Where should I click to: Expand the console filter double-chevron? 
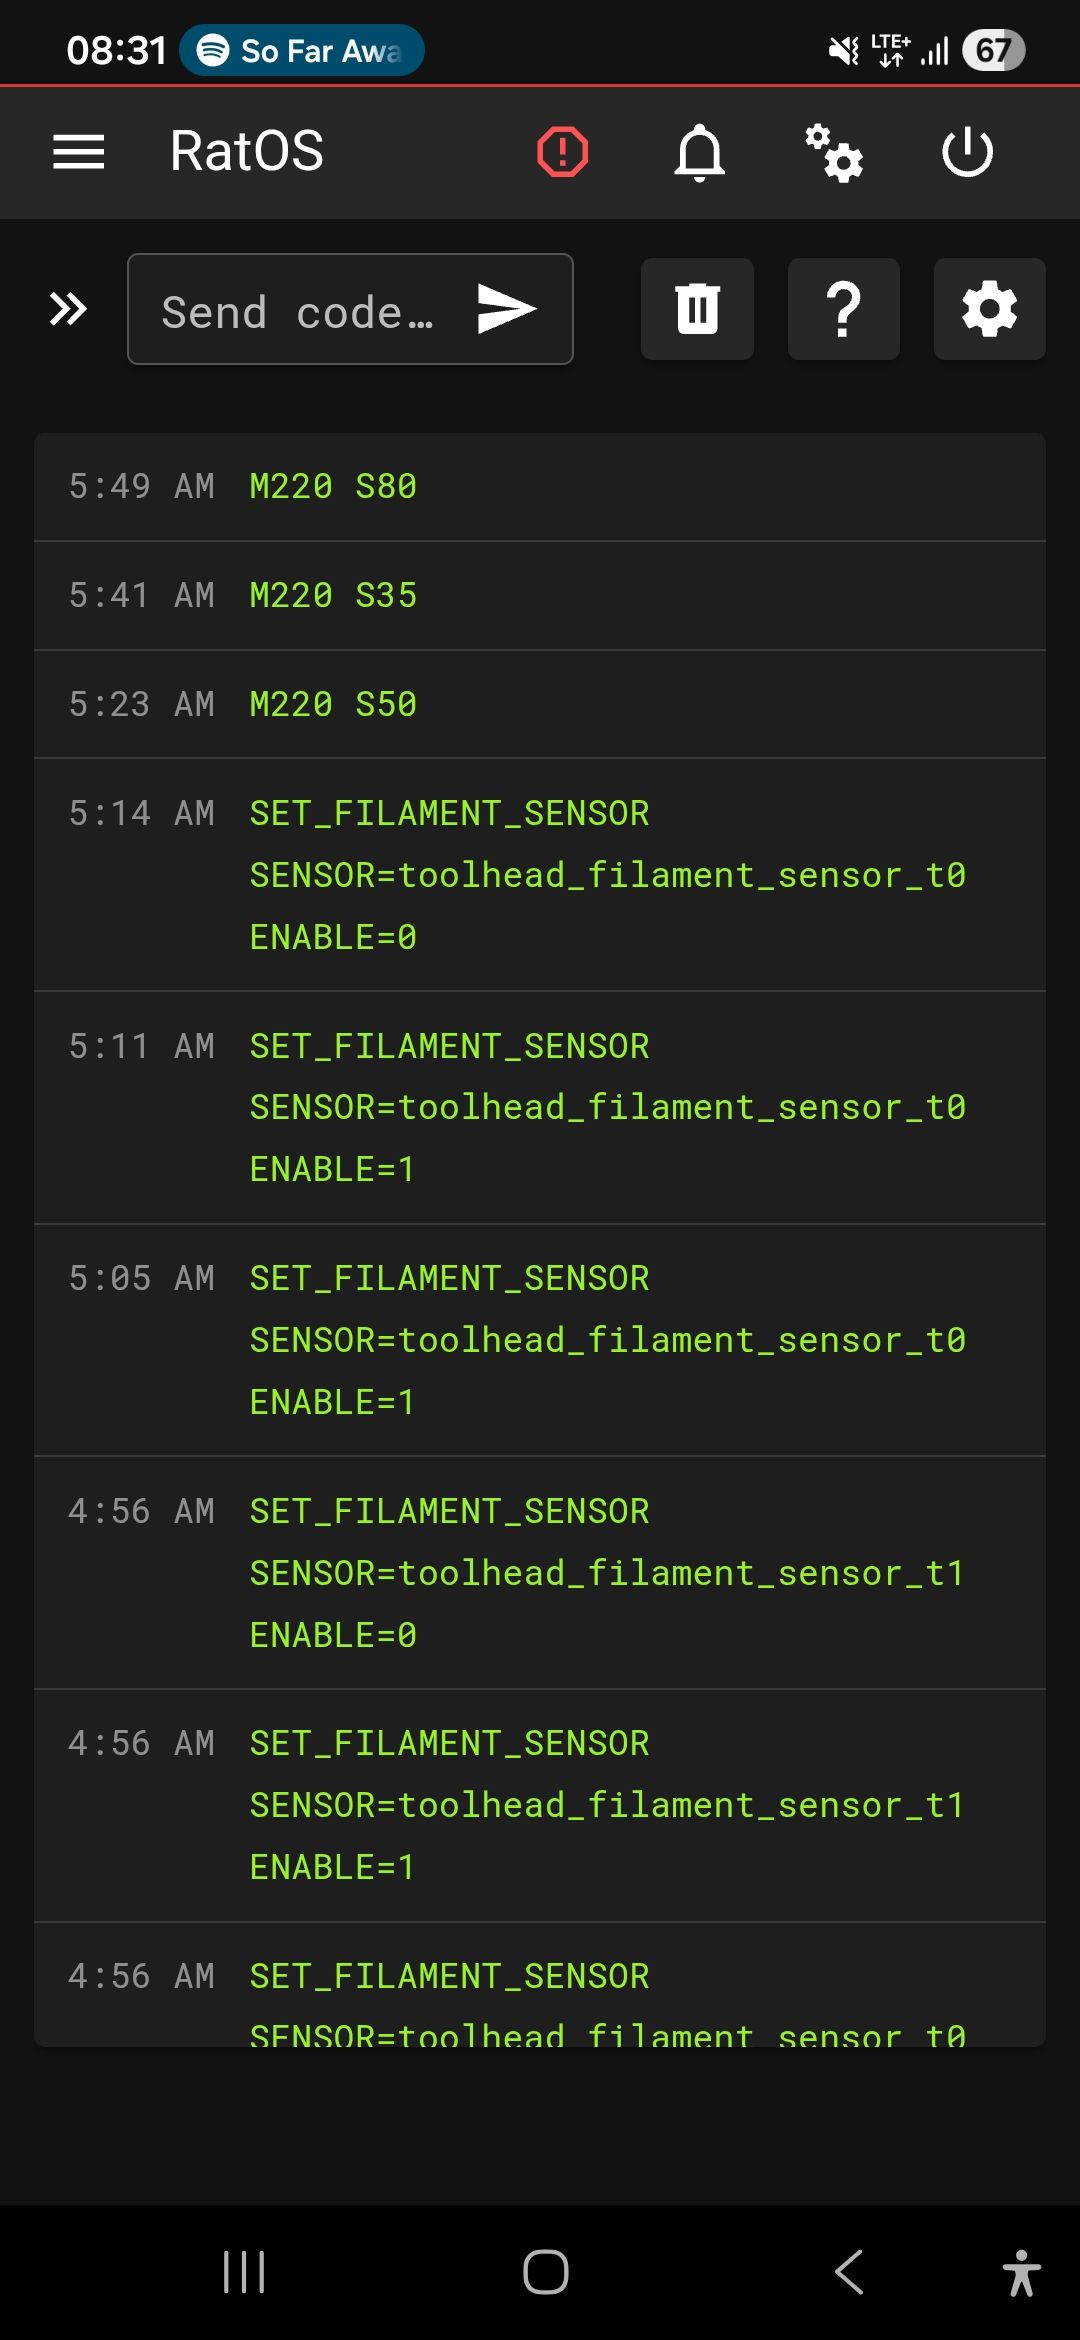pos(68,309)
